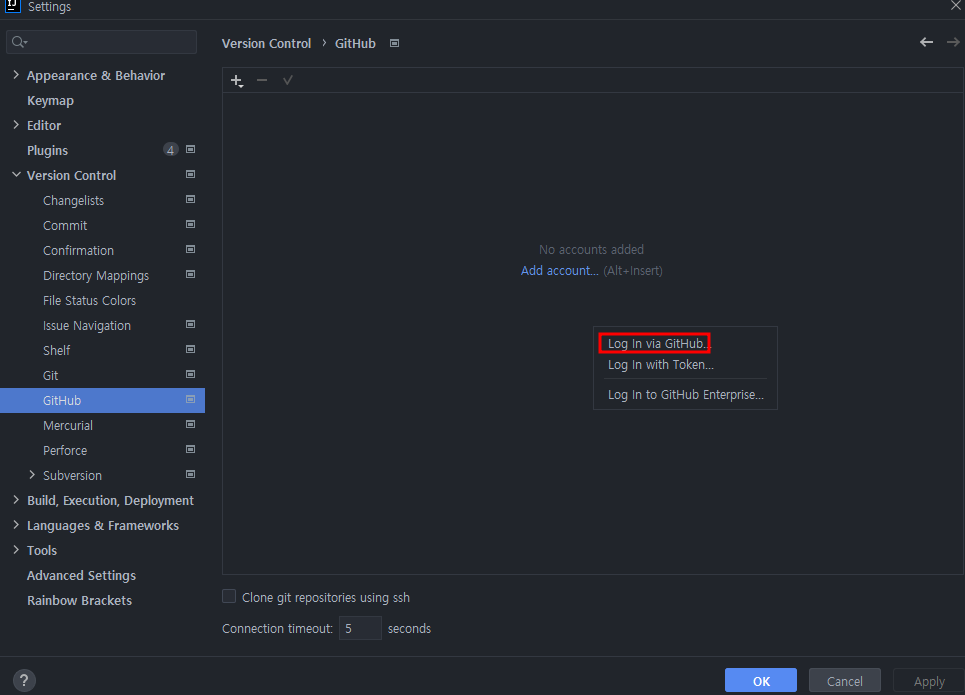Open Plugins settings page

click(x=47, y=150)
